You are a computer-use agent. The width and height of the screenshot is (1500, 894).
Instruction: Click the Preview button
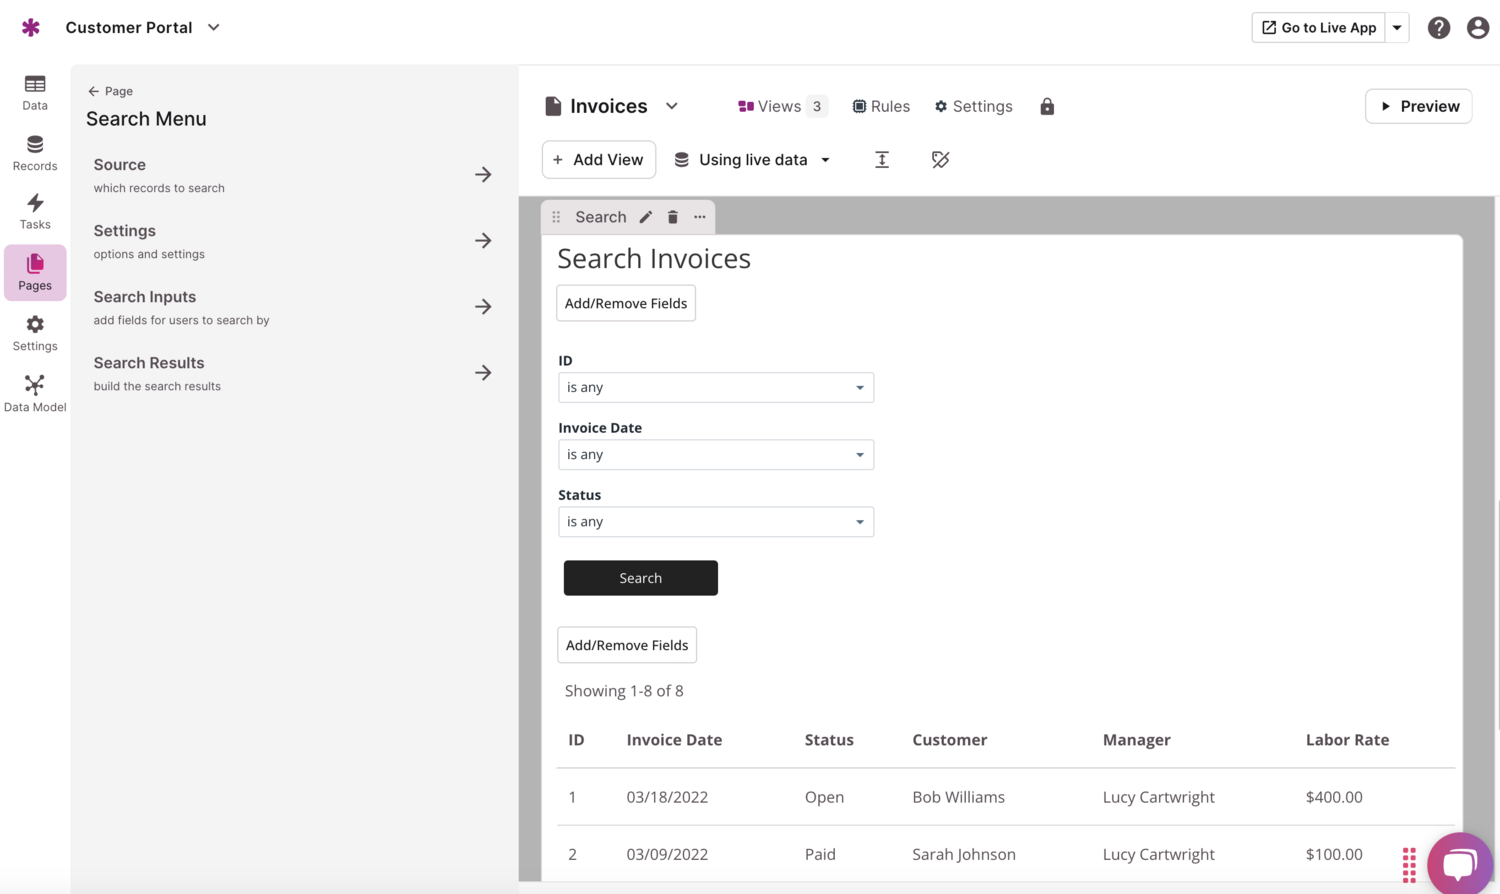coord(1418,107)
